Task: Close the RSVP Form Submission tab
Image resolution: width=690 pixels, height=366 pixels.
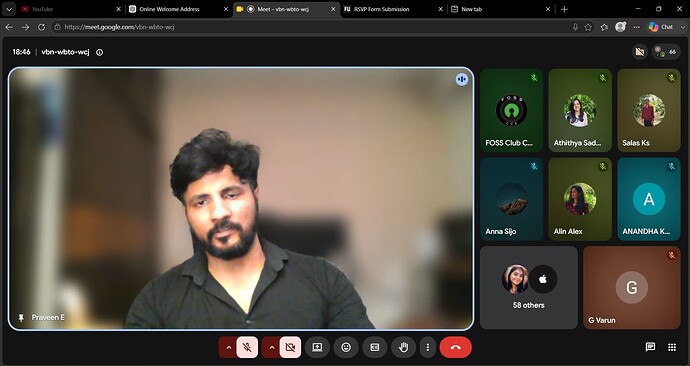Action: [x=440, y=9]
